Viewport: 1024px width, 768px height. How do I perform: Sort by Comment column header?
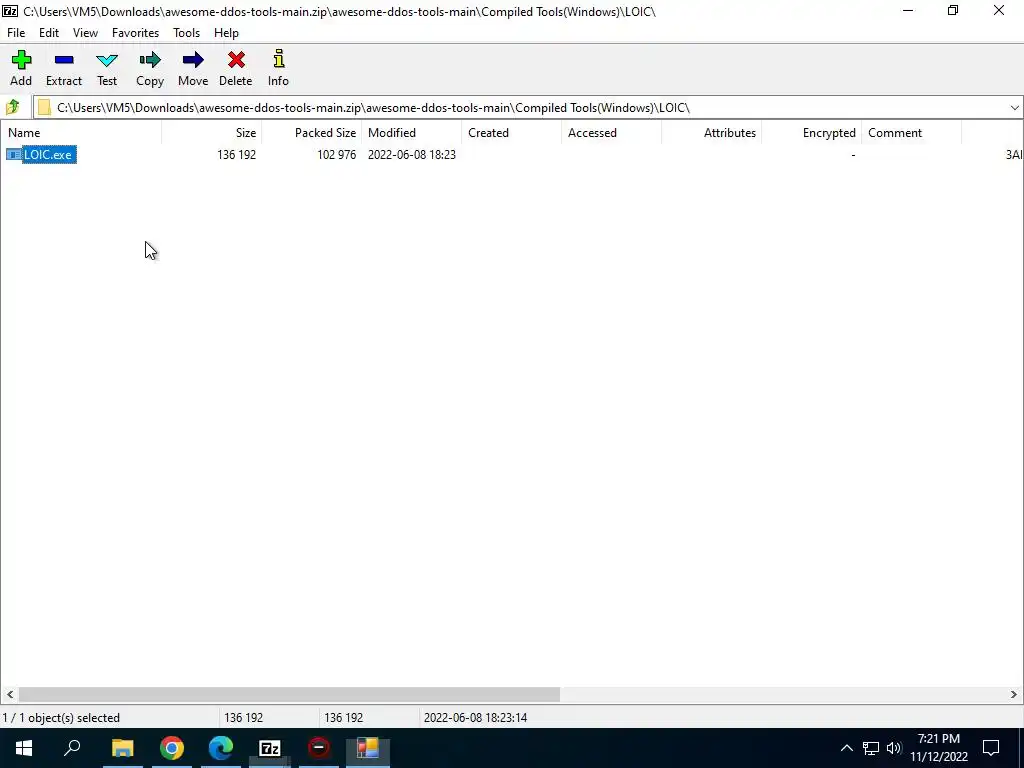pos(911,133)
